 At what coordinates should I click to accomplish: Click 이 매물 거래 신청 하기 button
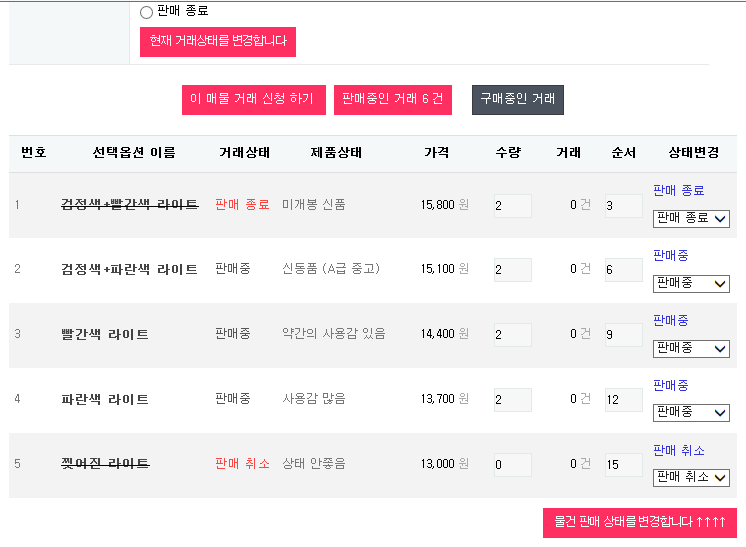coord(252,99)
